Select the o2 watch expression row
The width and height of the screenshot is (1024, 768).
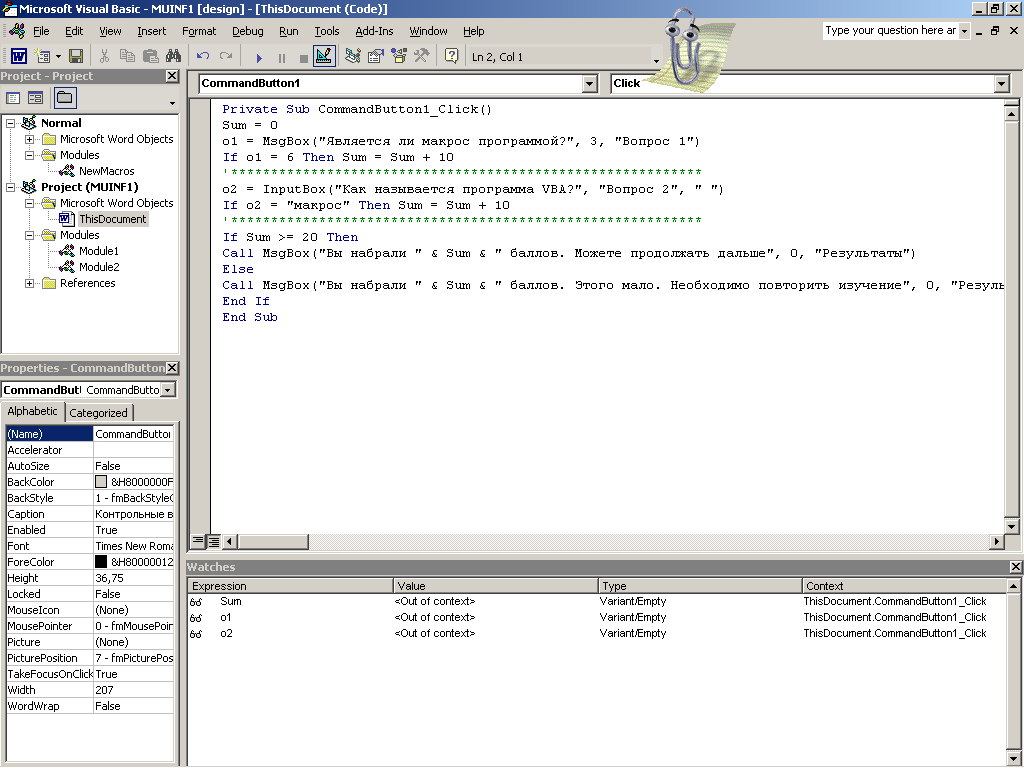(596, 633)
